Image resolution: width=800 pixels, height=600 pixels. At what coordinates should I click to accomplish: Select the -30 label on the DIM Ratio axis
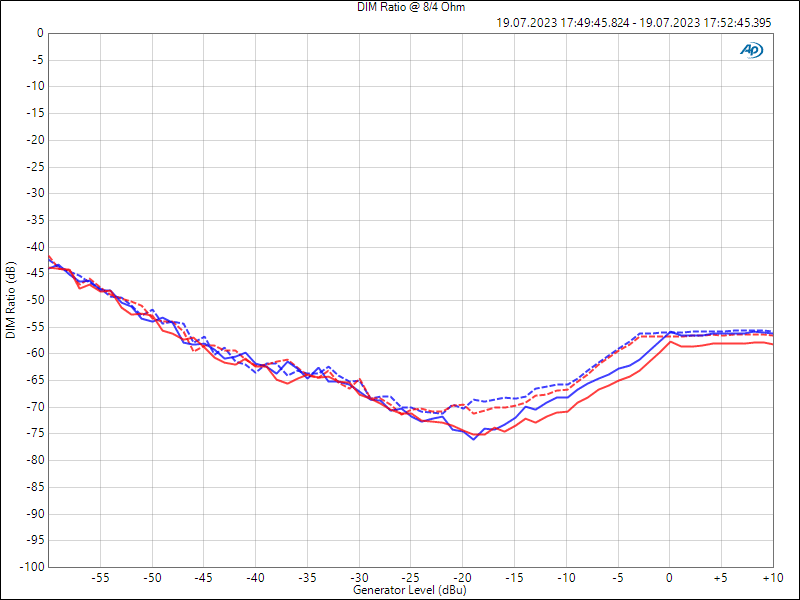[35, 193]
